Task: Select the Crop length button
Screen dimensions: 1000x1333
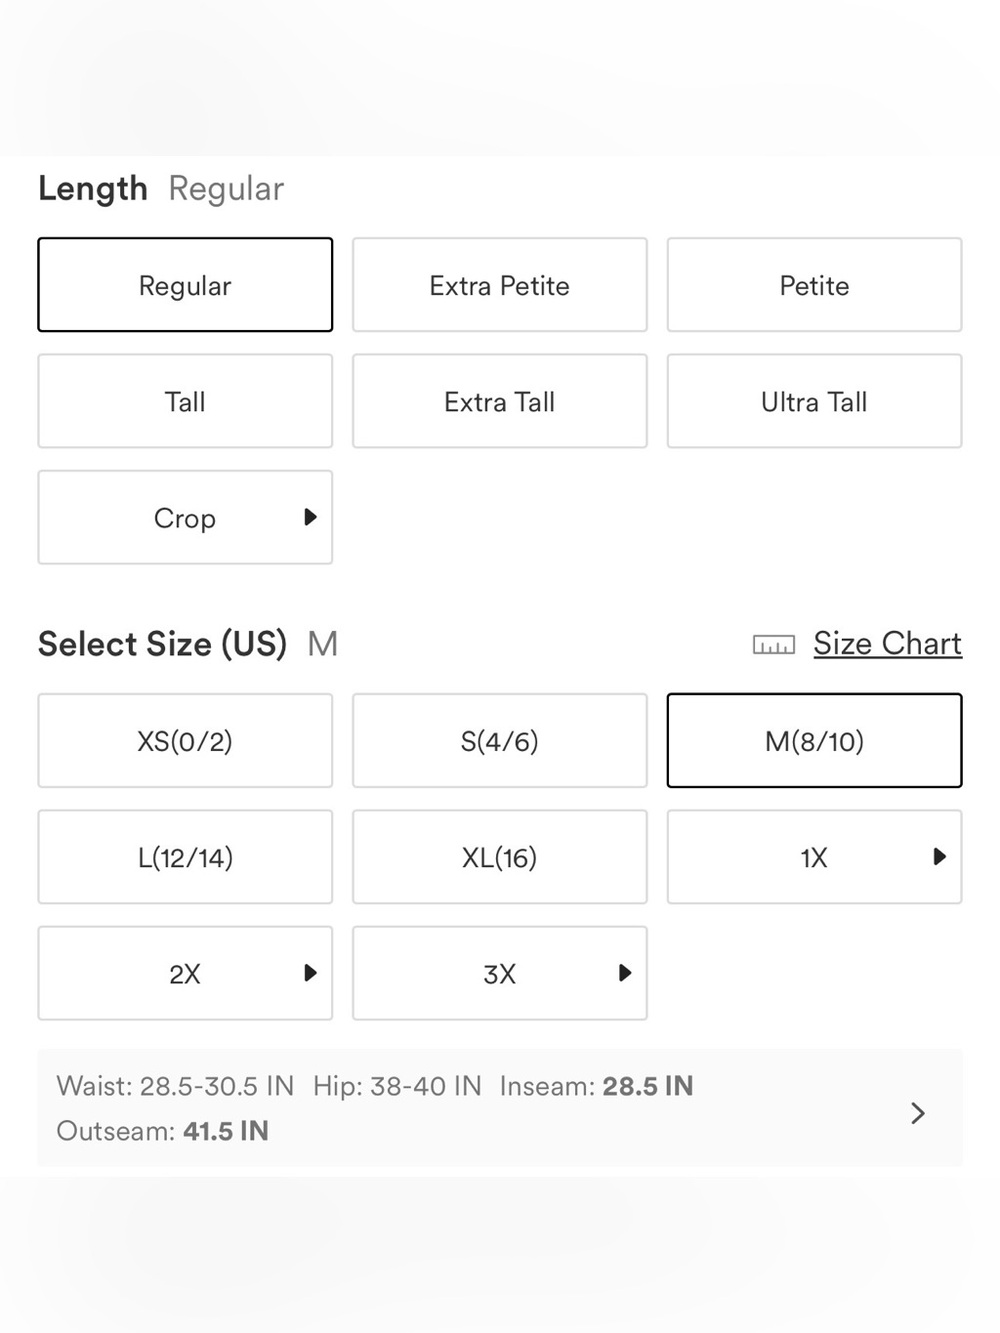Action: pyautogui.click(x=185, y=517)
